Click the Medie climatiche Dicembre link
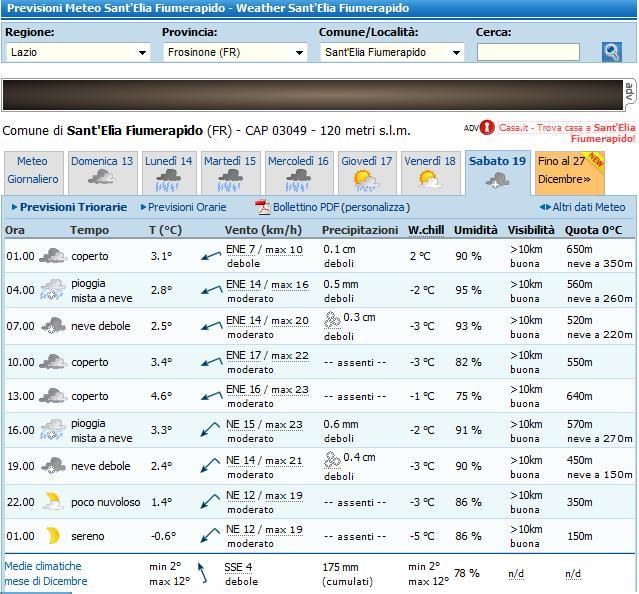This screenshot has width=639, height=594. [x=45, y=573]
